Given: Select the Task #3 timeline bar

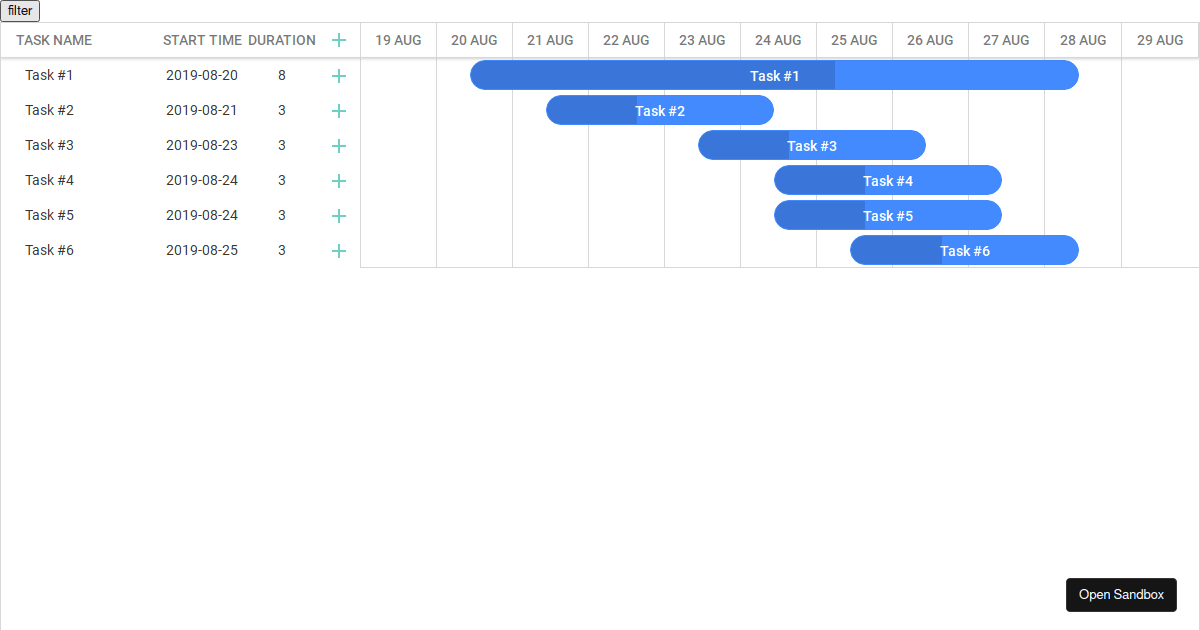Looking at the screenshot, I should (x=812, y=145).
